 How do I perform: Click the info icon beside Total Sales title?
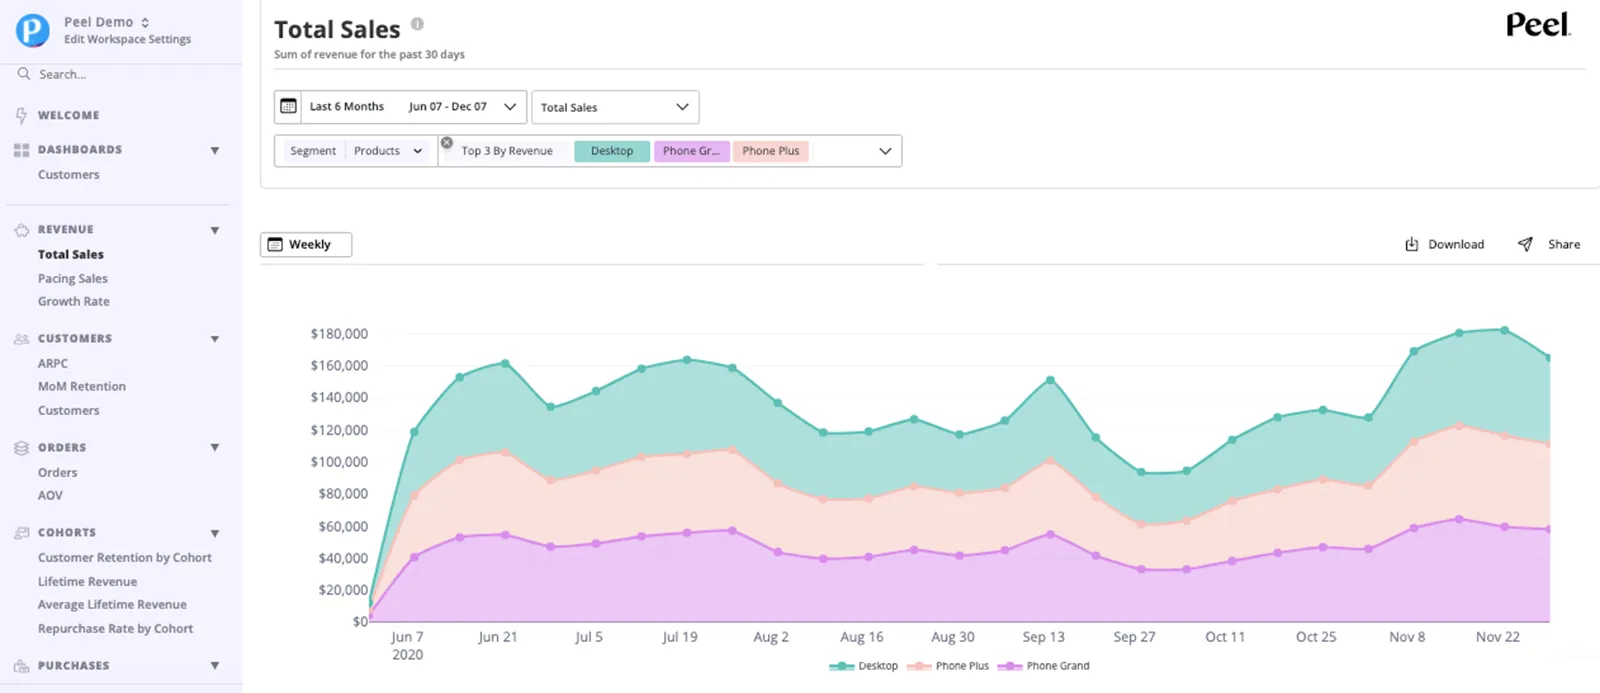tap(417, 24)
